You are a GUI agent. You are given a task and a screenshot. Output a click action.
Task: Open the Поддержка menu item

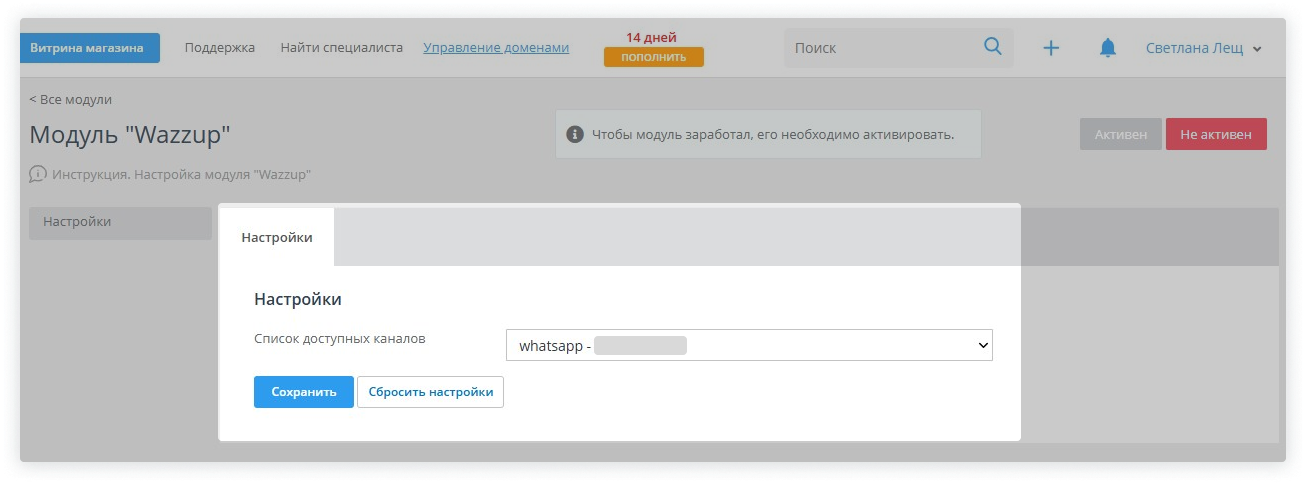[x=220, y=47]
